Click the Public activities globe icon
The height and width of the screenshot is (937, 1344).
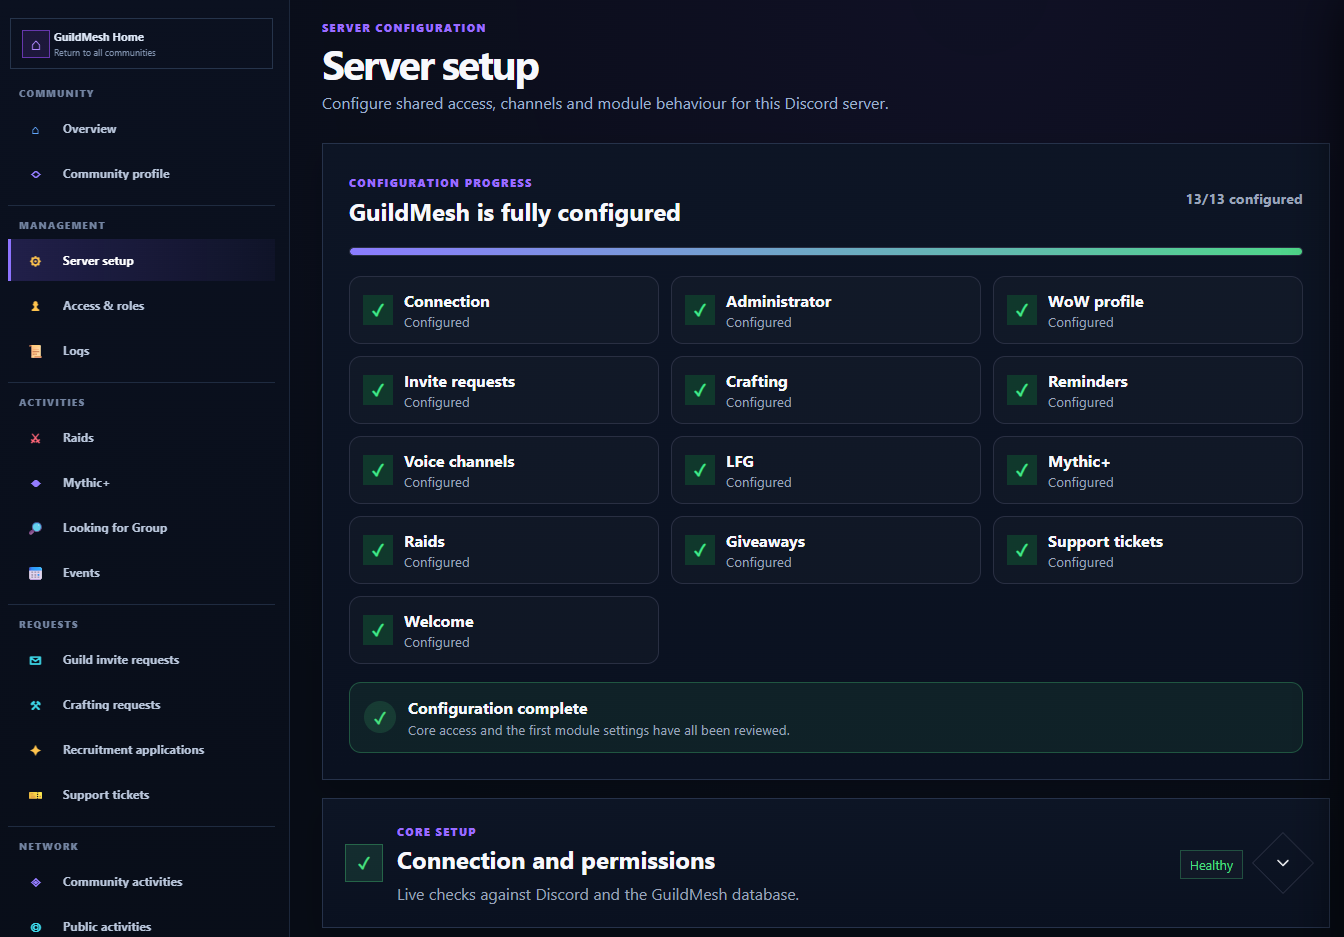pyautogui.click(x=36, y=927)
